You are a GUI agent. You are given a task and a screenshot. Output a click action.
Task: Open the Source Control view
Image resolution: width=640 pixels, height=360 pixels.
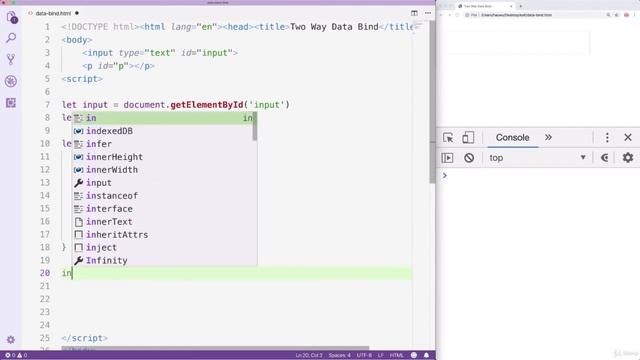coord(11,60)
